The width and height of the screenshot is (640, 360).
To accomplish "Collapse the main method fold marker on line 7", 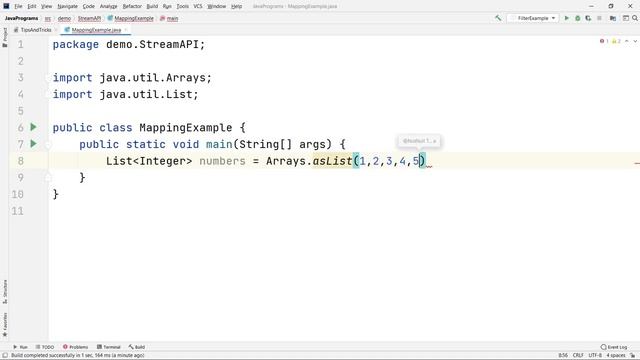I will [x=48, y=144].
